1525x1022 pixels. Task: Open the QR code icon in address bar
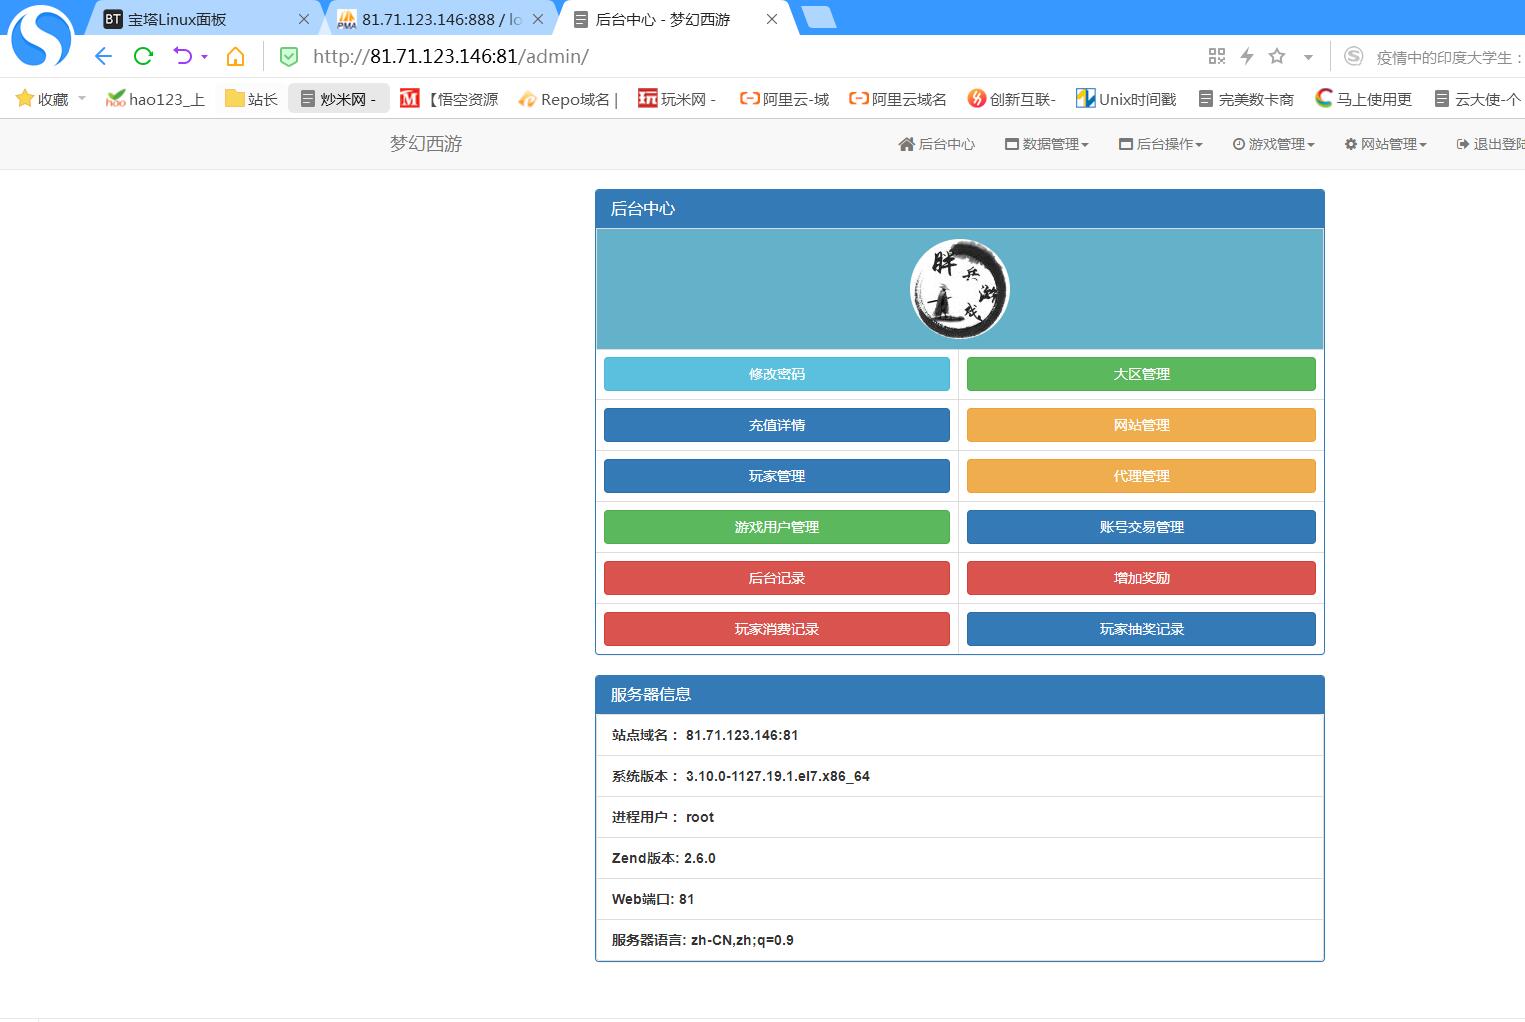[1217, 56]
